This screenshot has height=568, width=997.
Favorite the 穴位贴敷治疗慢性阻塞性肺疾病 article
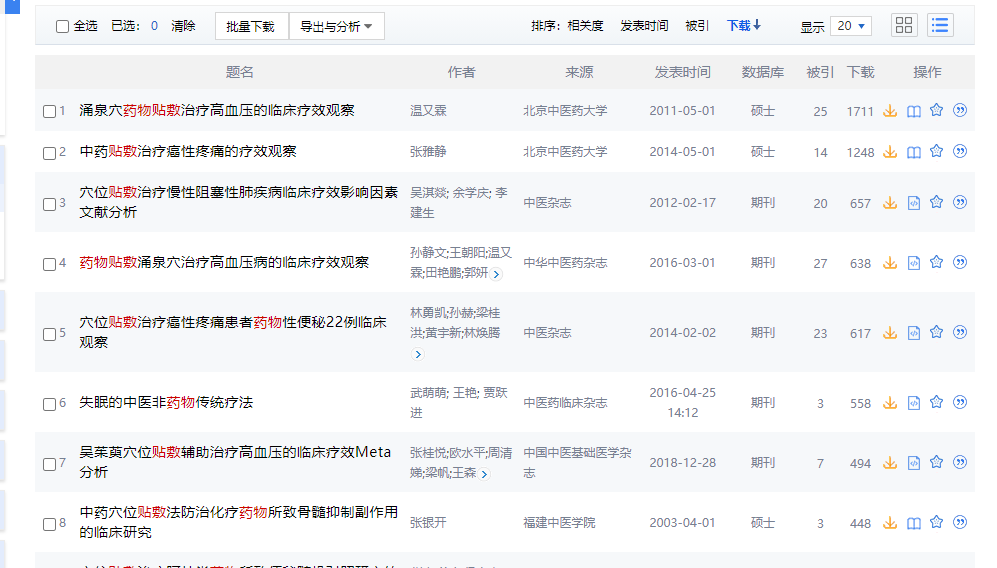(937, 202)
